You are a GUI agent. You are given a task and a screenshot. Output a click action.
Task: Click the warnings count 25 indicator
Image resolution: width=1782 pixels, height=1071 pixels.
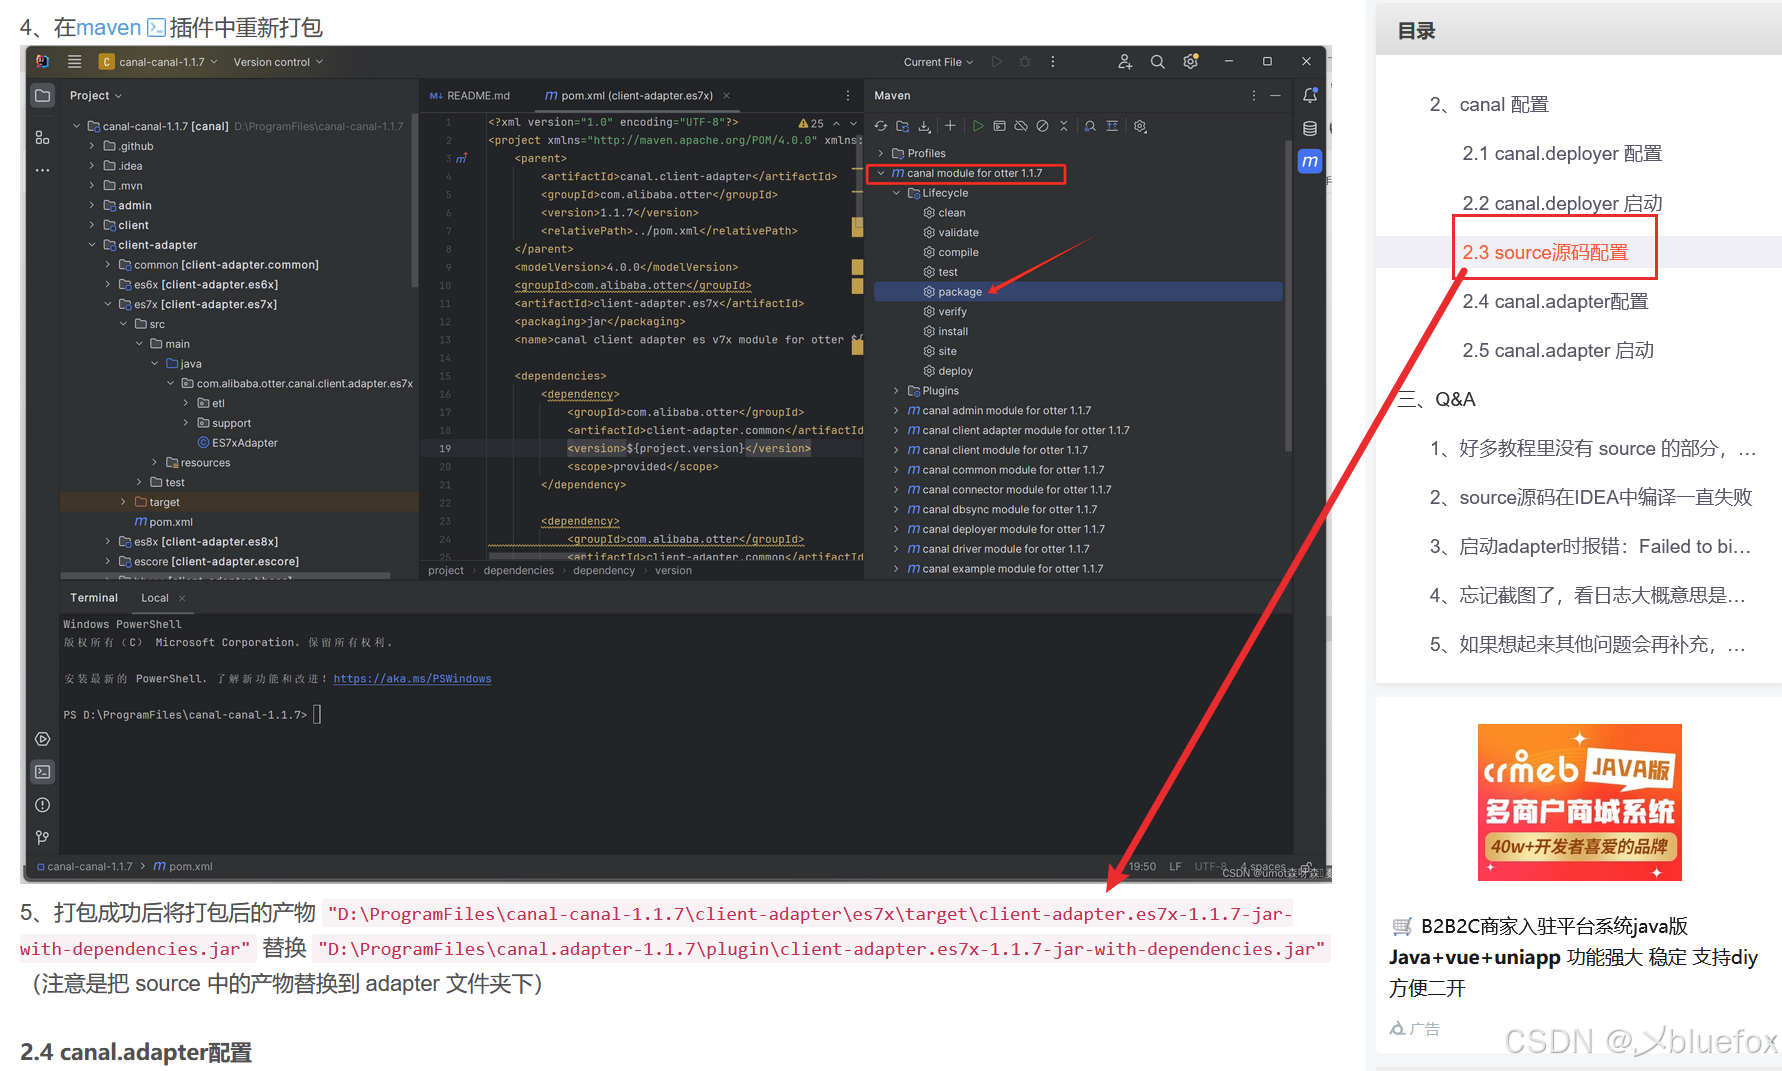pyautogui.click(x=811, y=123)
